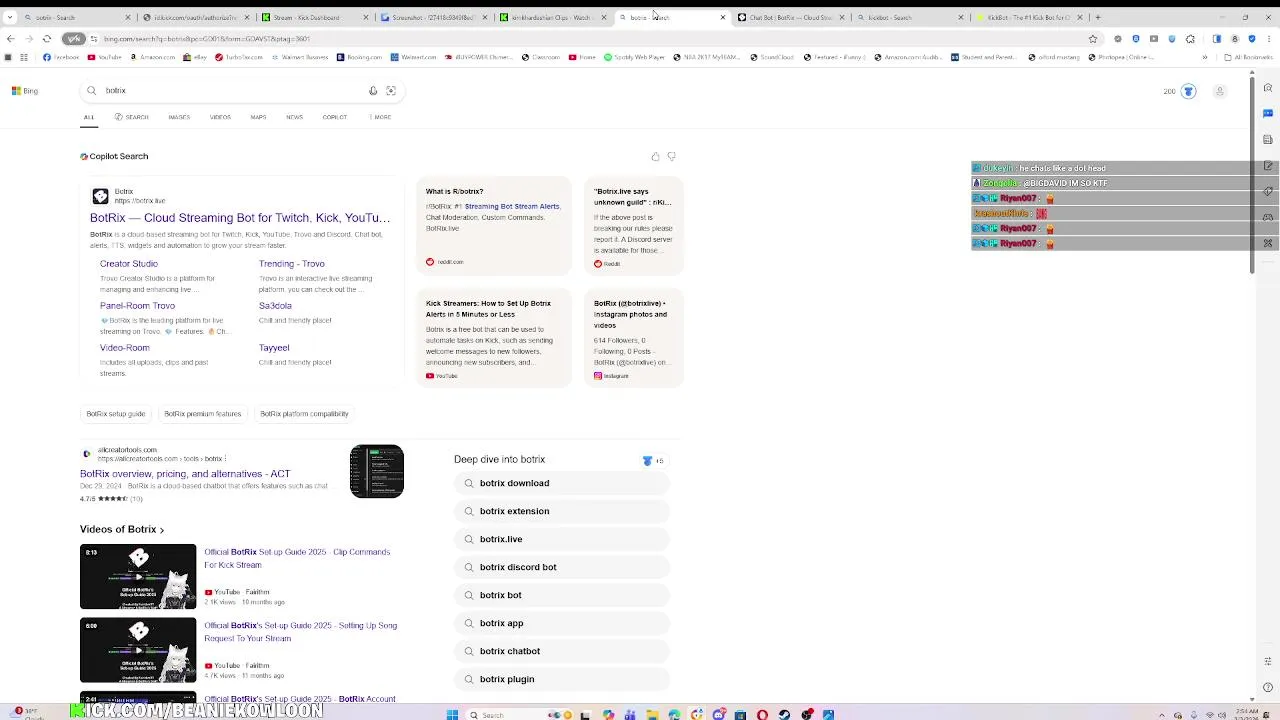
Task: Open sidebar compose note icon
Action: point(1268,165)
